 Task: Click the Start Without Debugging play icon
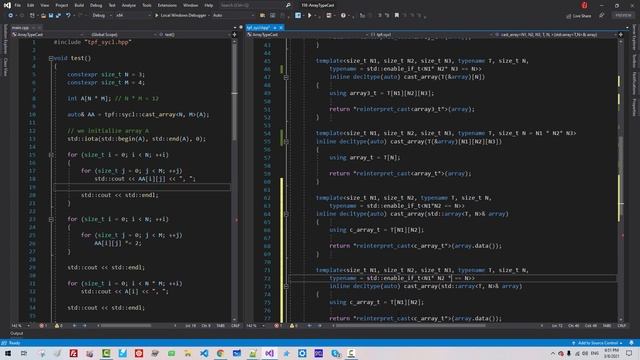(x=310, y=16)
